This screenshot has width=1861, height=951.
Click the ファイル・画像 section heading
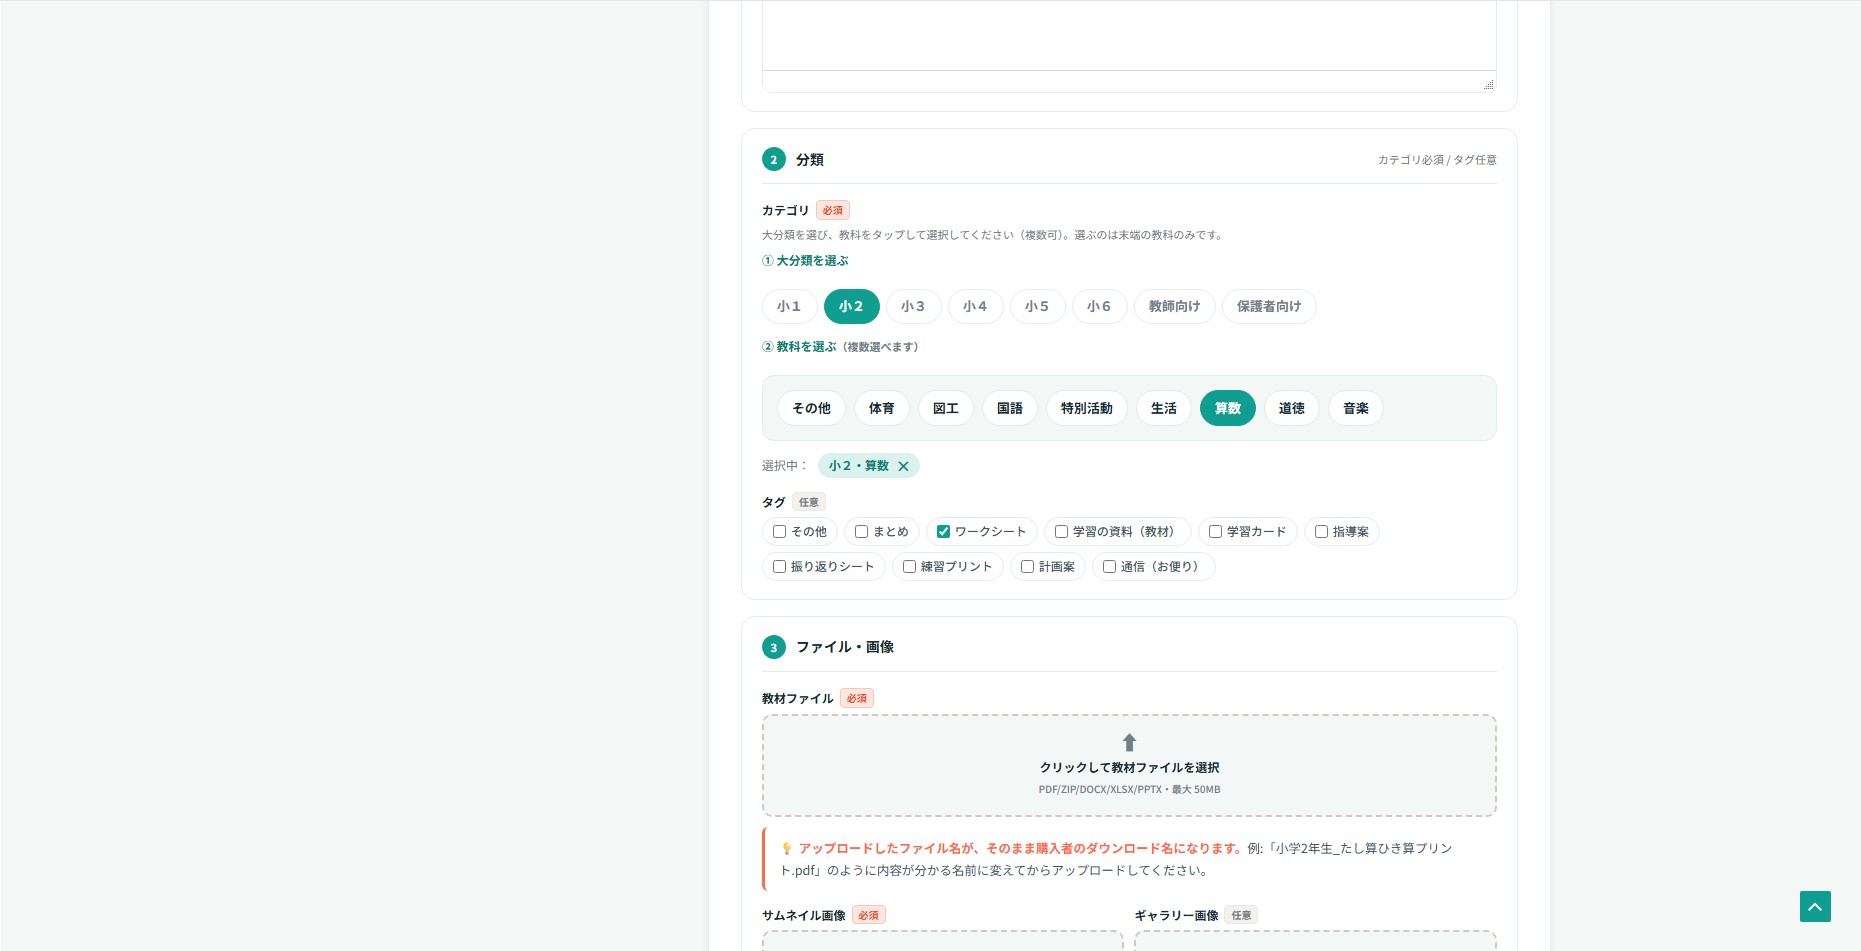click(x=845, y=647)
